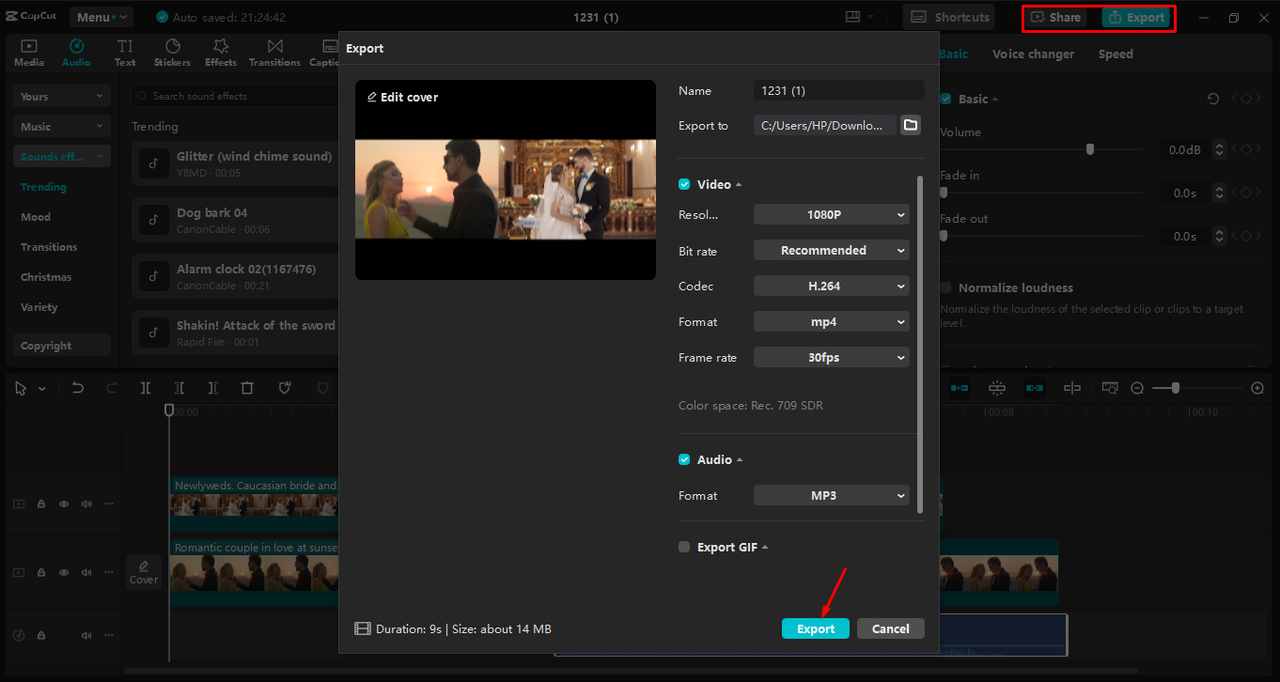Lock the Romantic couple video track
This screenshot has height=682, width=1280.
(41, 573)
